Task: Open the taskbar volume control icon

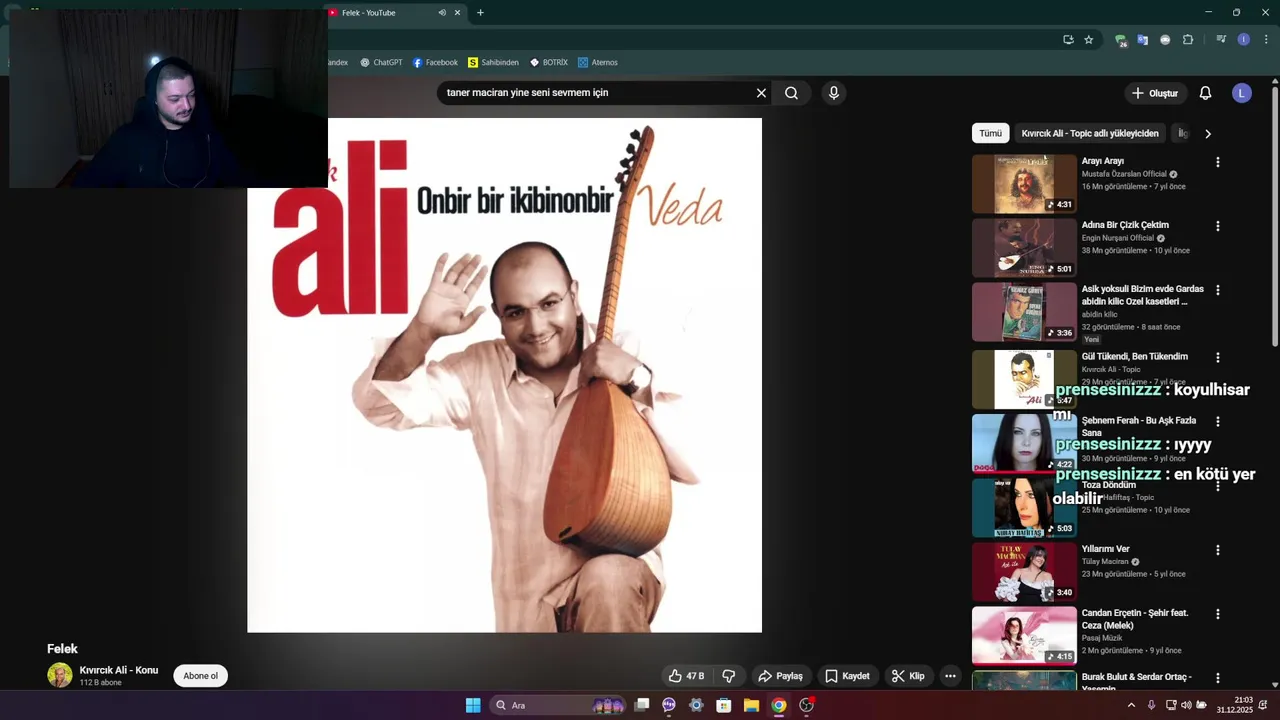Action: (x=1186, y=705)
